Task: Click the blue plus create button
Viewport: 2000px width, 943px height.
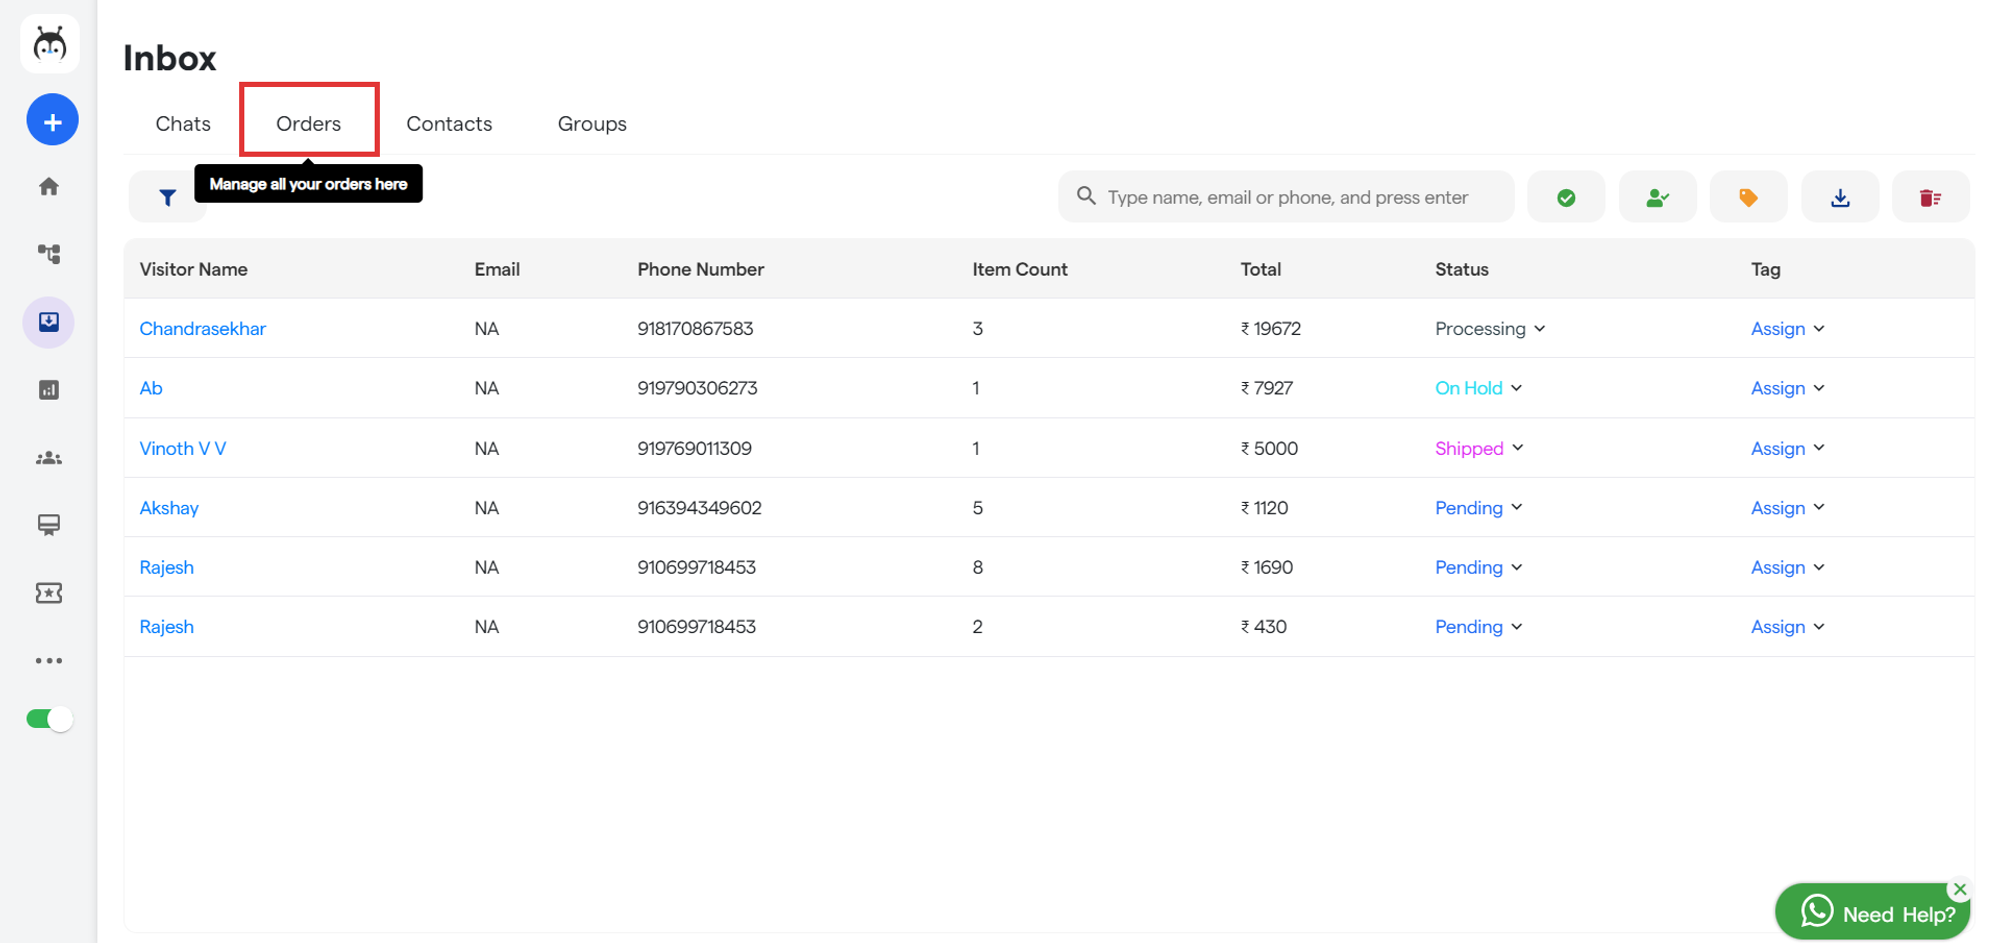Action: (x=52, y=121)
